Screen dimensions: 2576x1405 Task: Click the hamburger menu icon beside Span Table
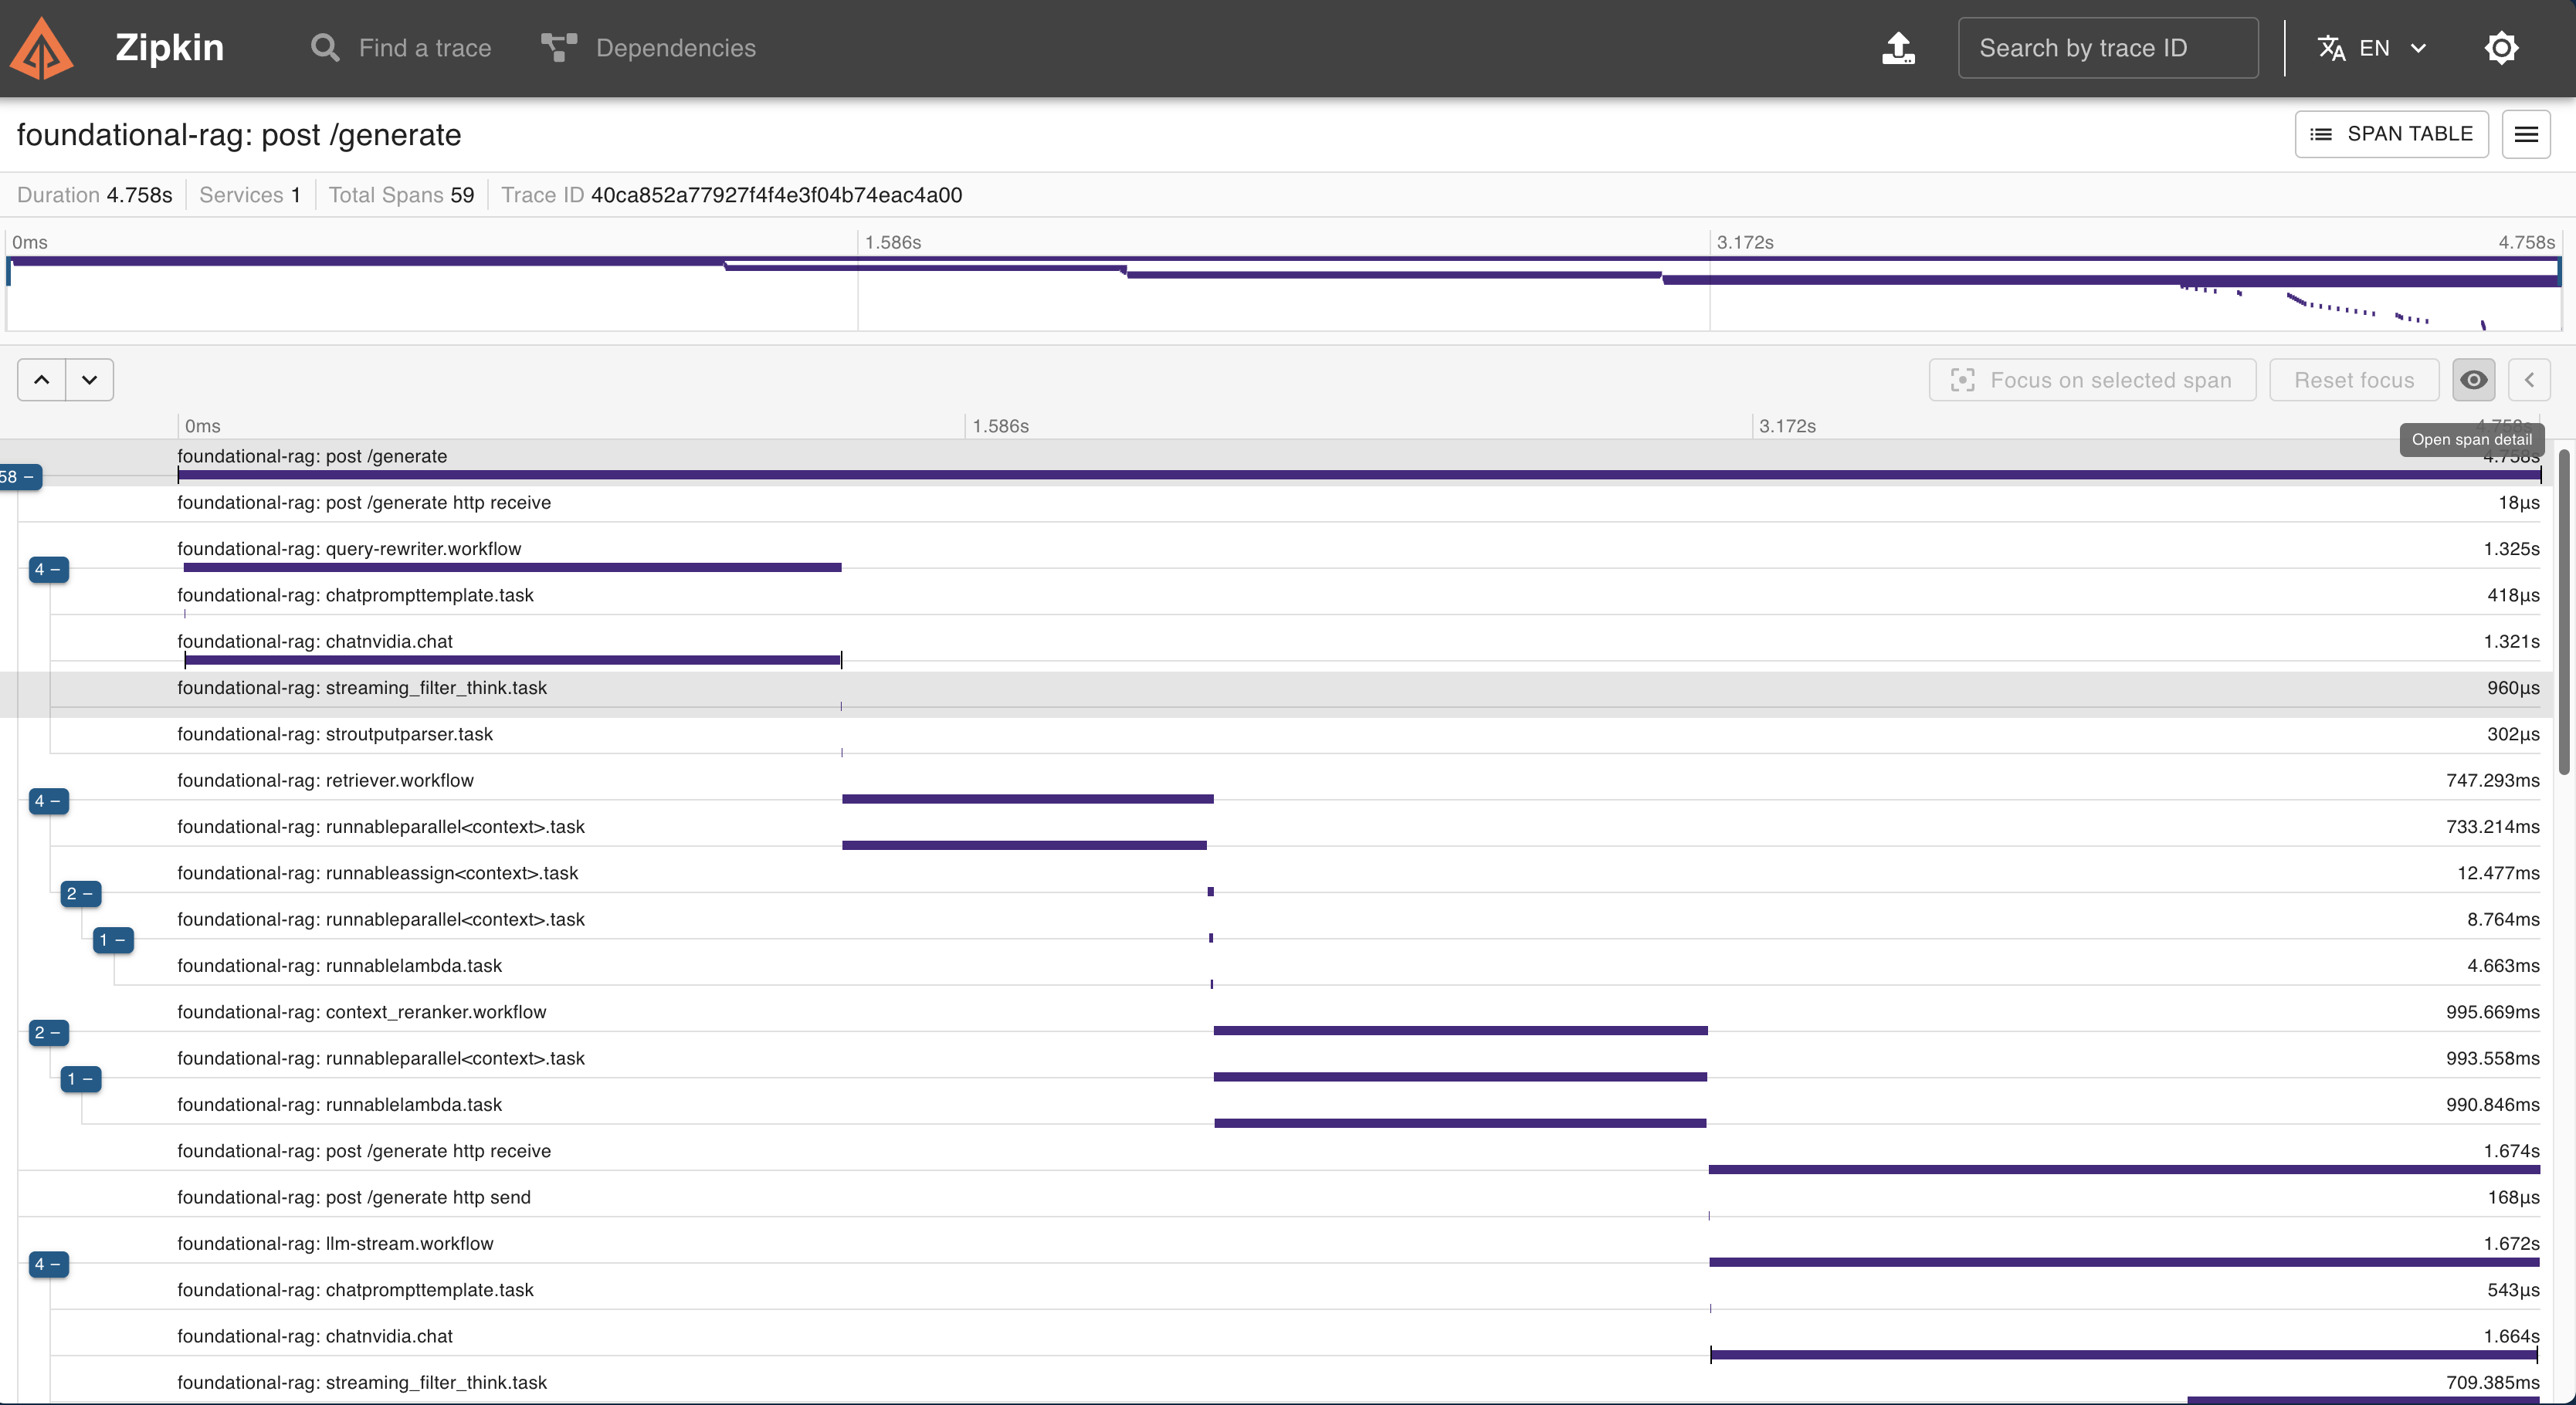tap(2525, 134)
